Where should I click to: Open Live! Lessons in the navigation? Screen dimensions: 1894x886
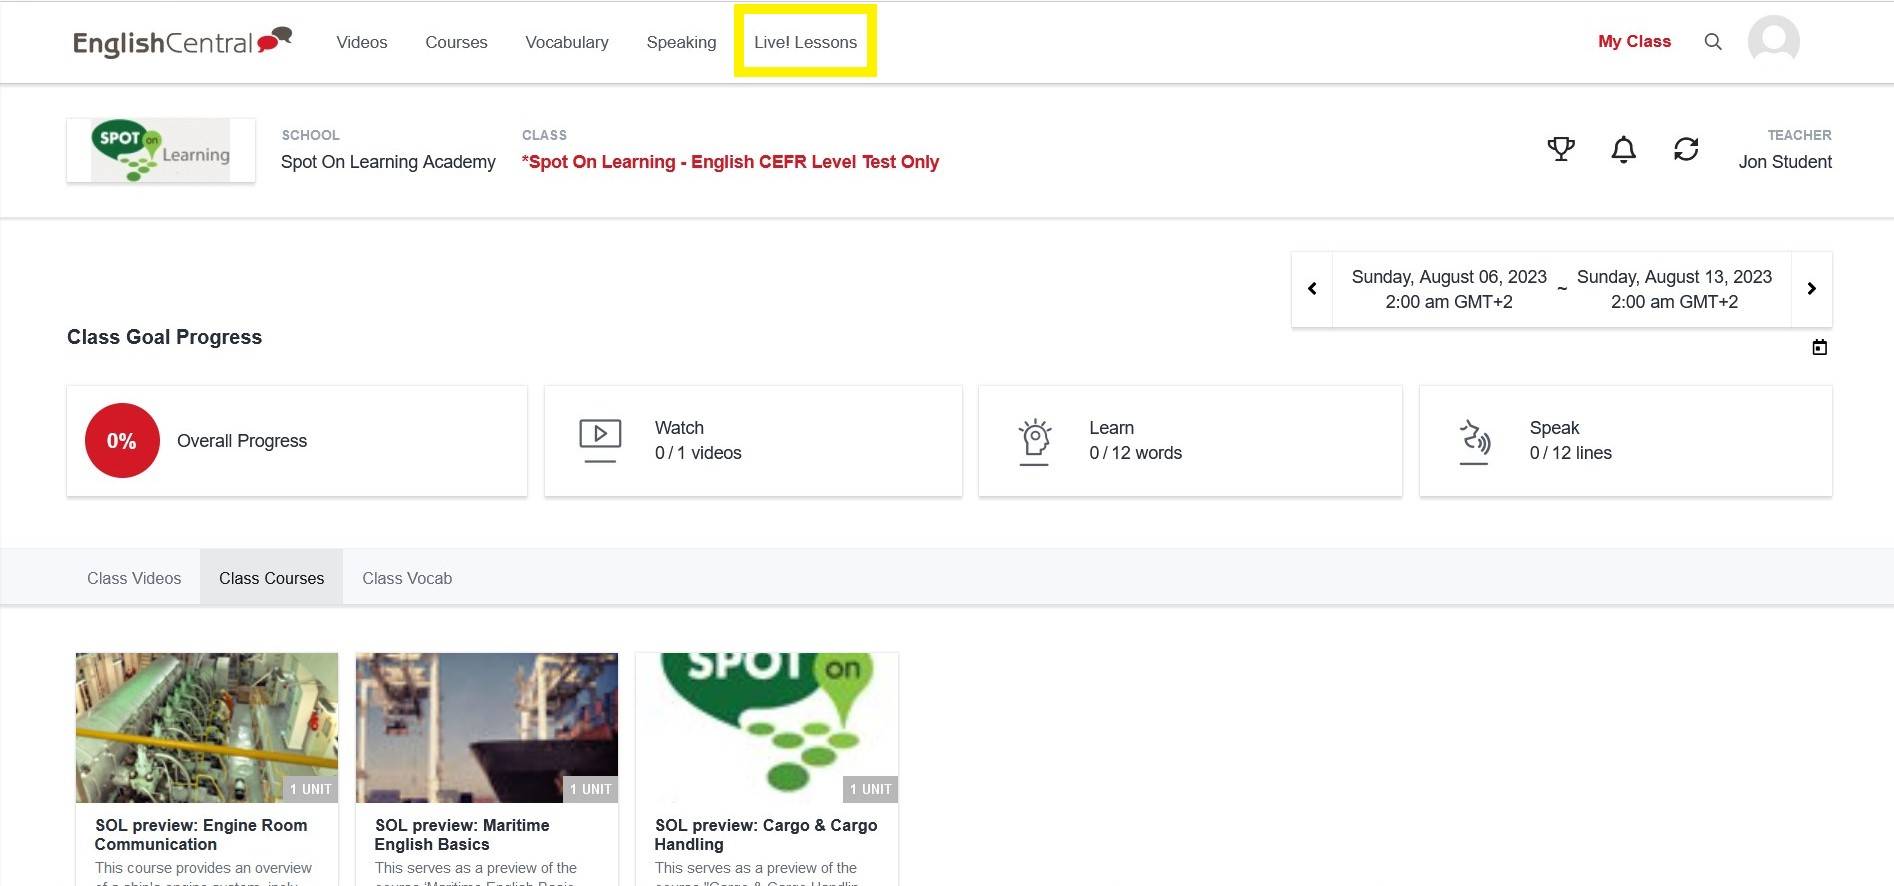pos(805,42)
